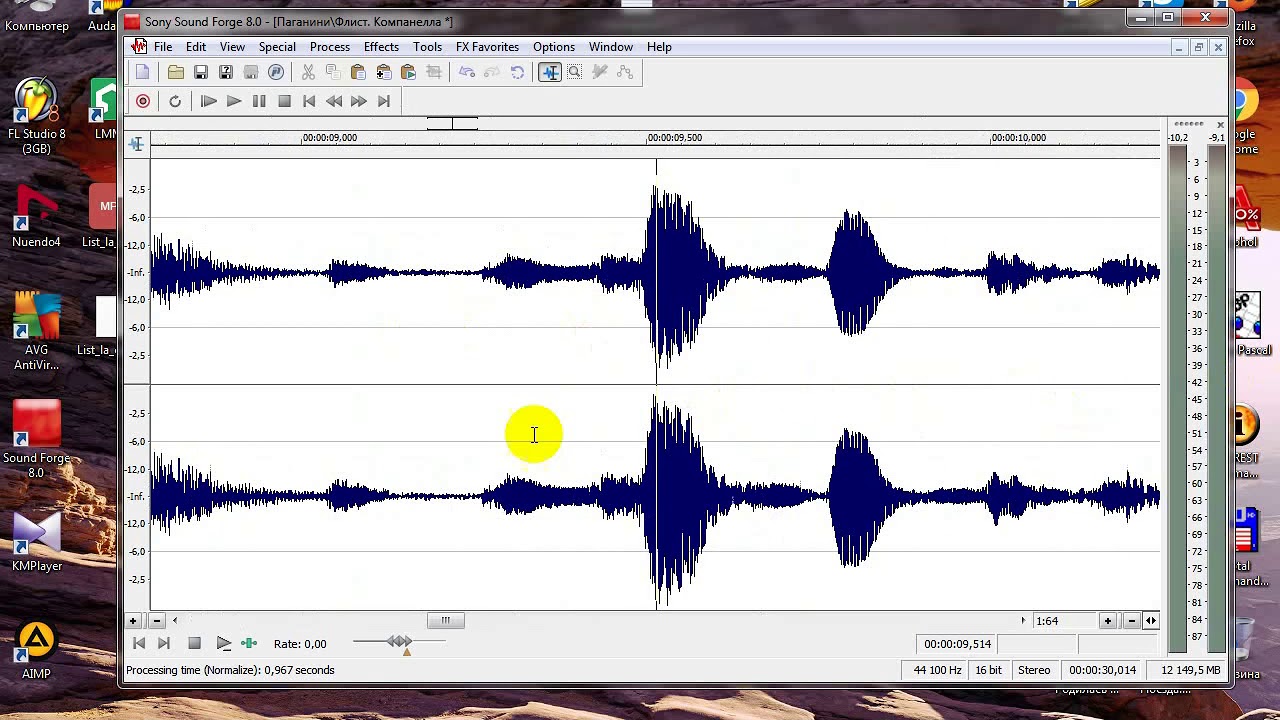The image size is (1280, 720).
Task: Click the Fast Forward button
Action: [359, 101]
